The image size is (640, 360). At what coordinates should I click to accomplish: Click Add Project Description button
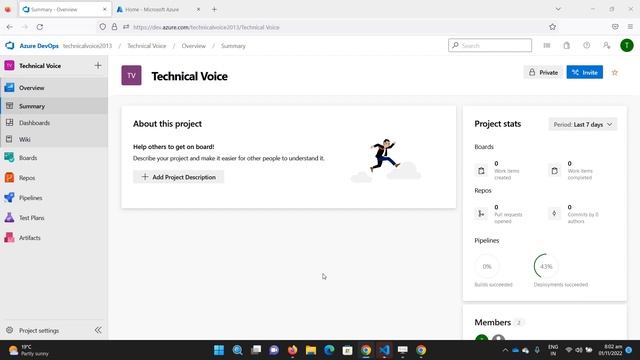178,177
